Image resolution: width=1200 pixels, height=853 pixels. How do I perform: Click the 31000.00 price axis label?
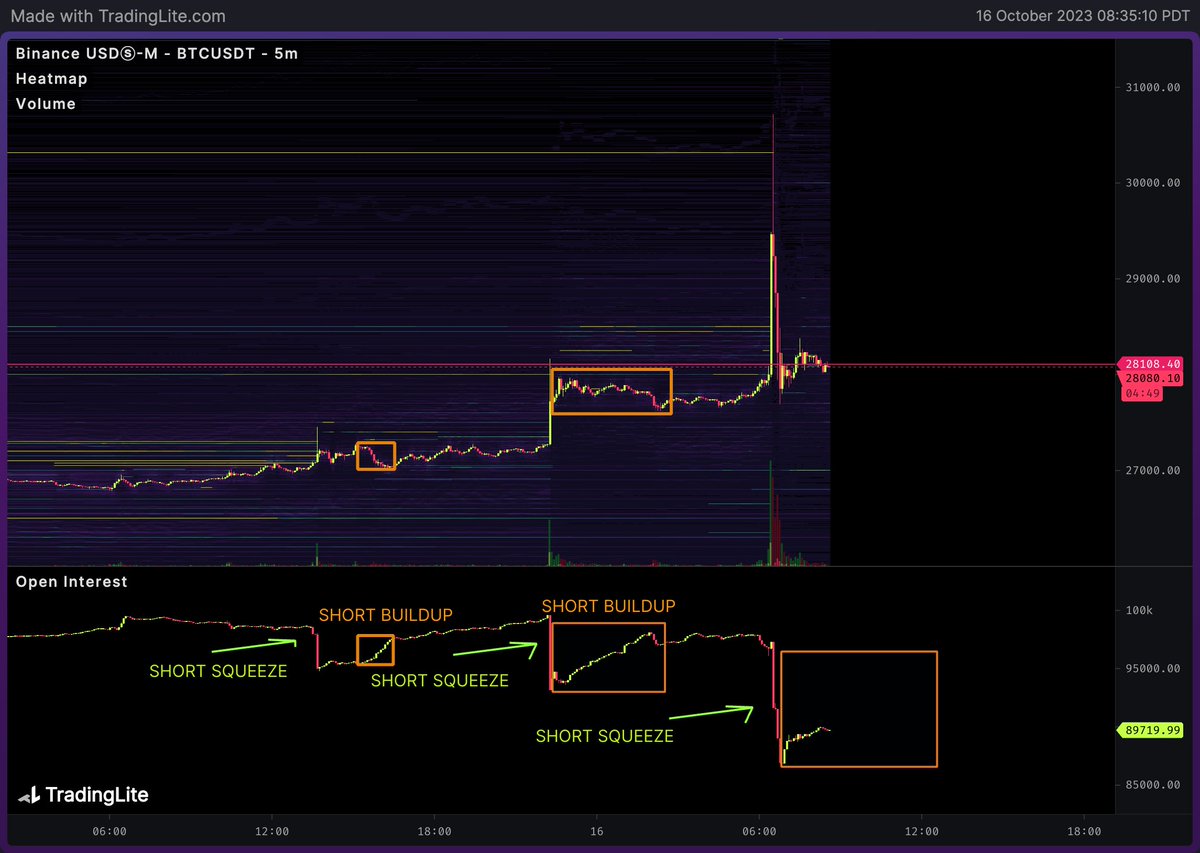1146,88
